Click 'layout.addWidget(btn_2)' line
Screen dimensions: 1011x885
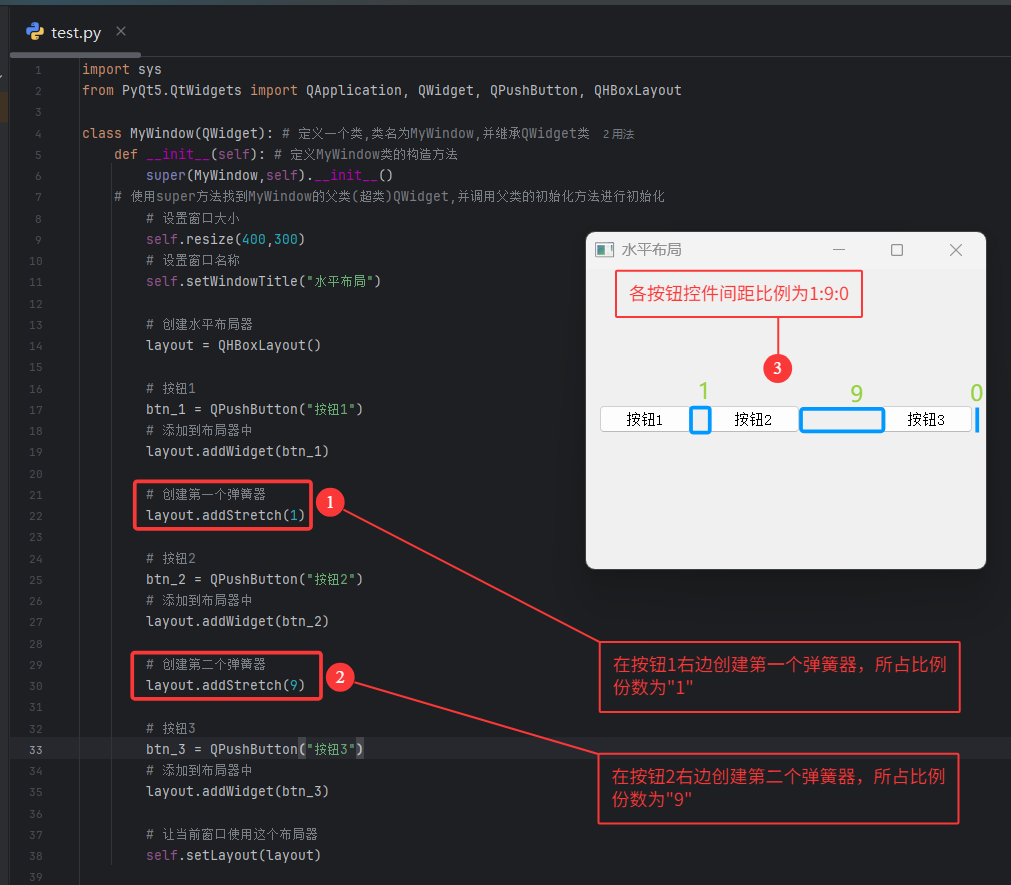tap(237, 621)
